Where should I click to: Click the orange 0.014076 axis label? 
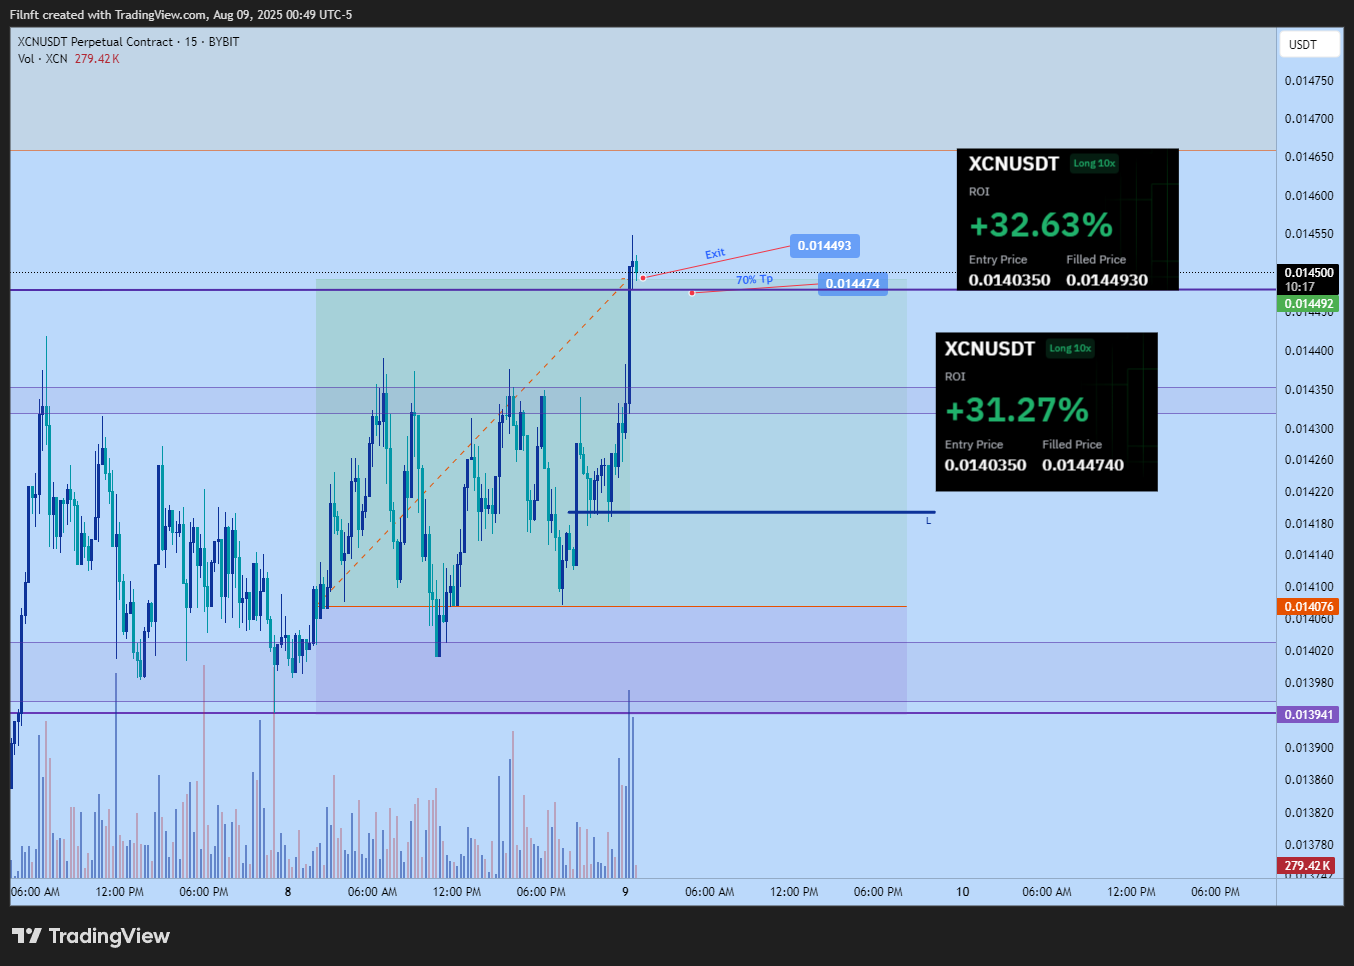point(1309,607)
